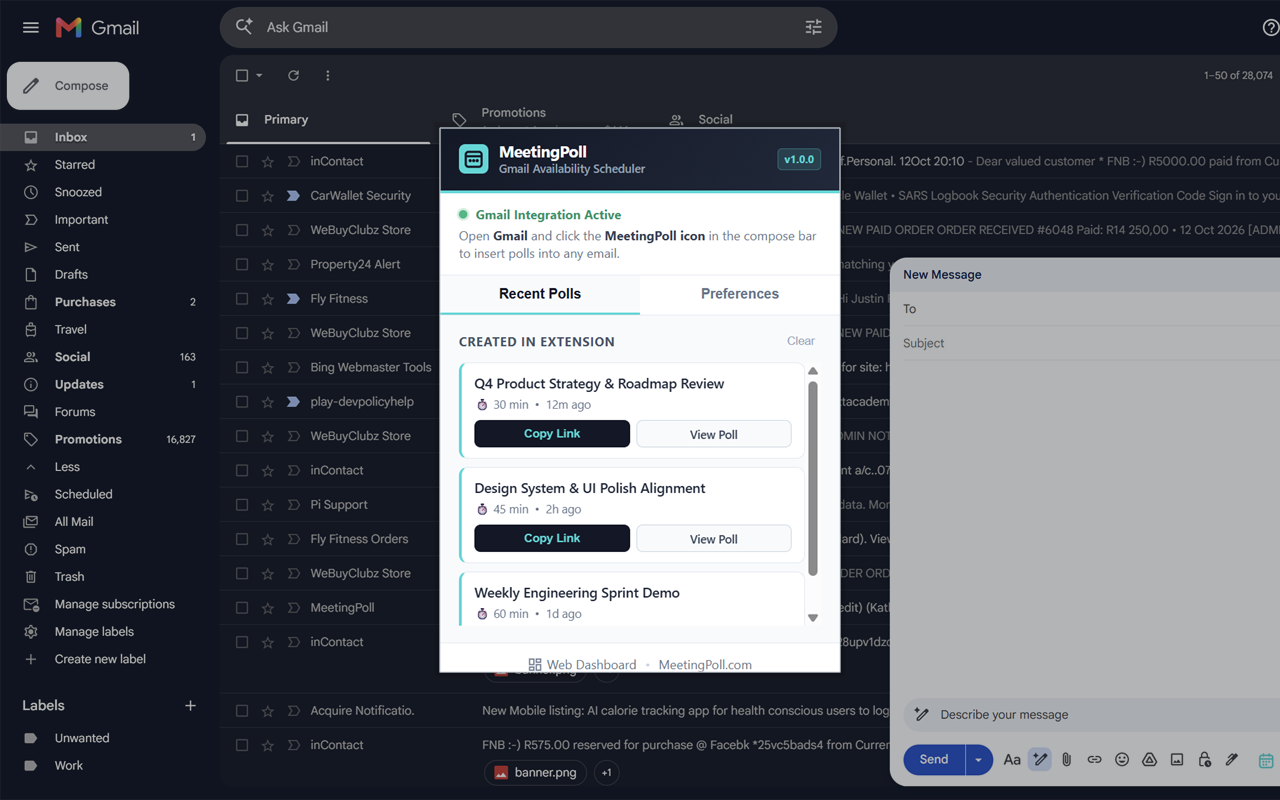Click the Ask Gmail search box
The width and height of the screenshot is (1280, 800).
528,28
